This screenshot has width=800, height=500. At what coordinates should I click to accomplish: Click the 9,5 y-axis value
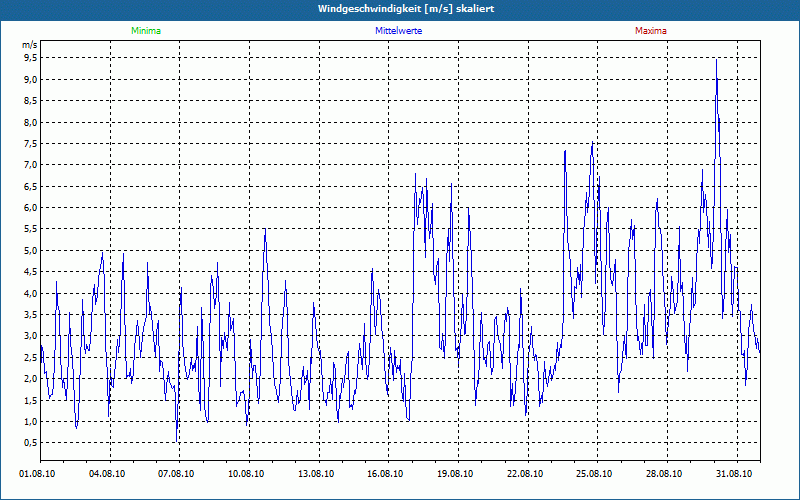click(x=31, y=58)
